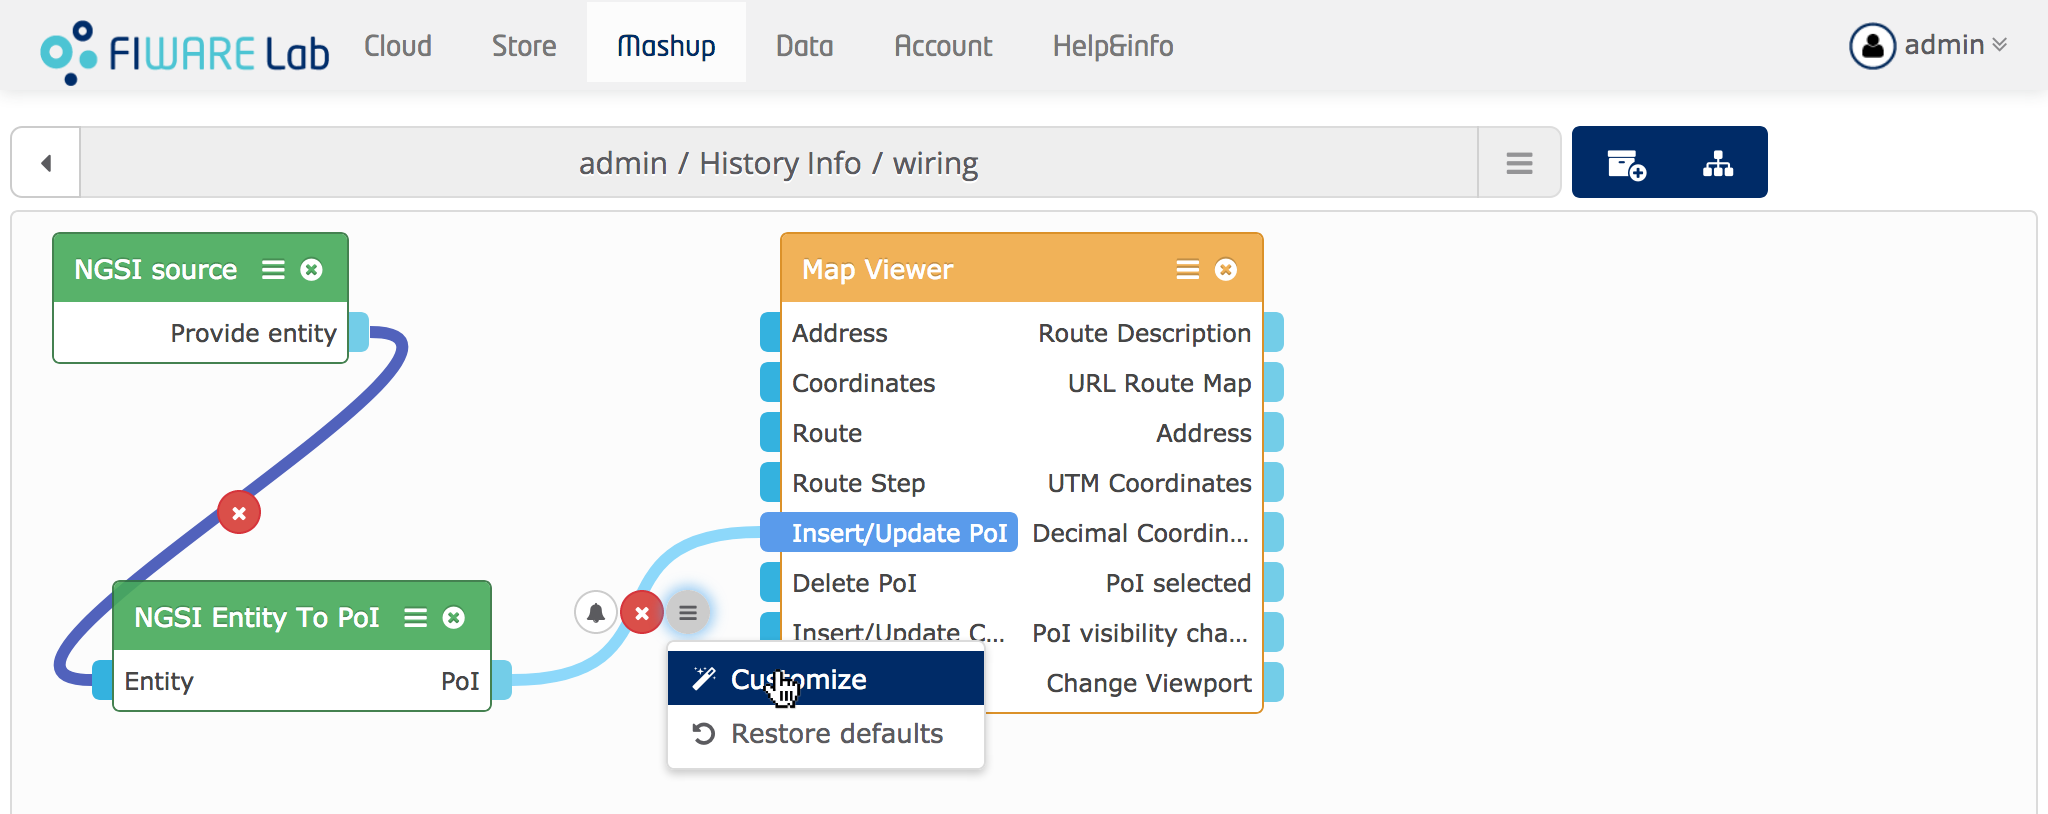
Task: Click the connection notification bell icon
Action: (x=596, y=612)
